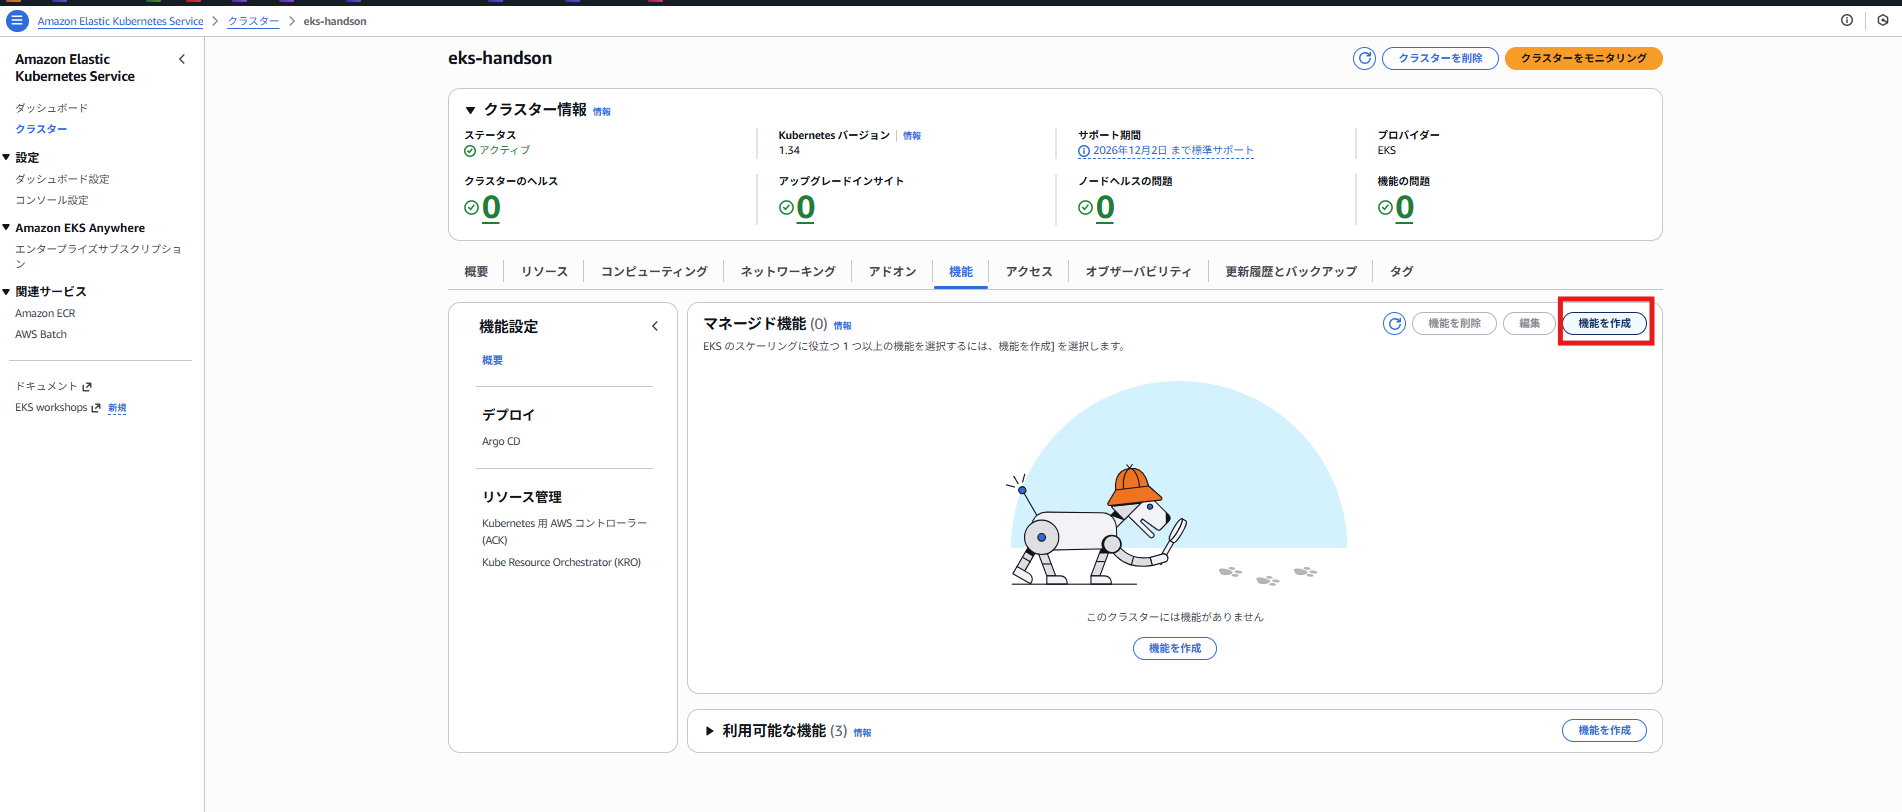Screen dimensions: 1902x812
Task: Click the アクティブ status text
Action: click(504, 150)
